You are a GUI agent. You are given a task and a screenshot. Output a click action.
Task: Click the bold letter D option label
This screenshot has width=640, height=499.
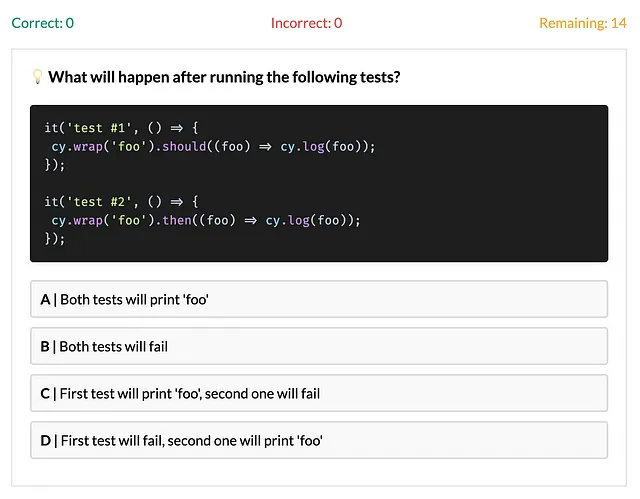click(46, 441)
